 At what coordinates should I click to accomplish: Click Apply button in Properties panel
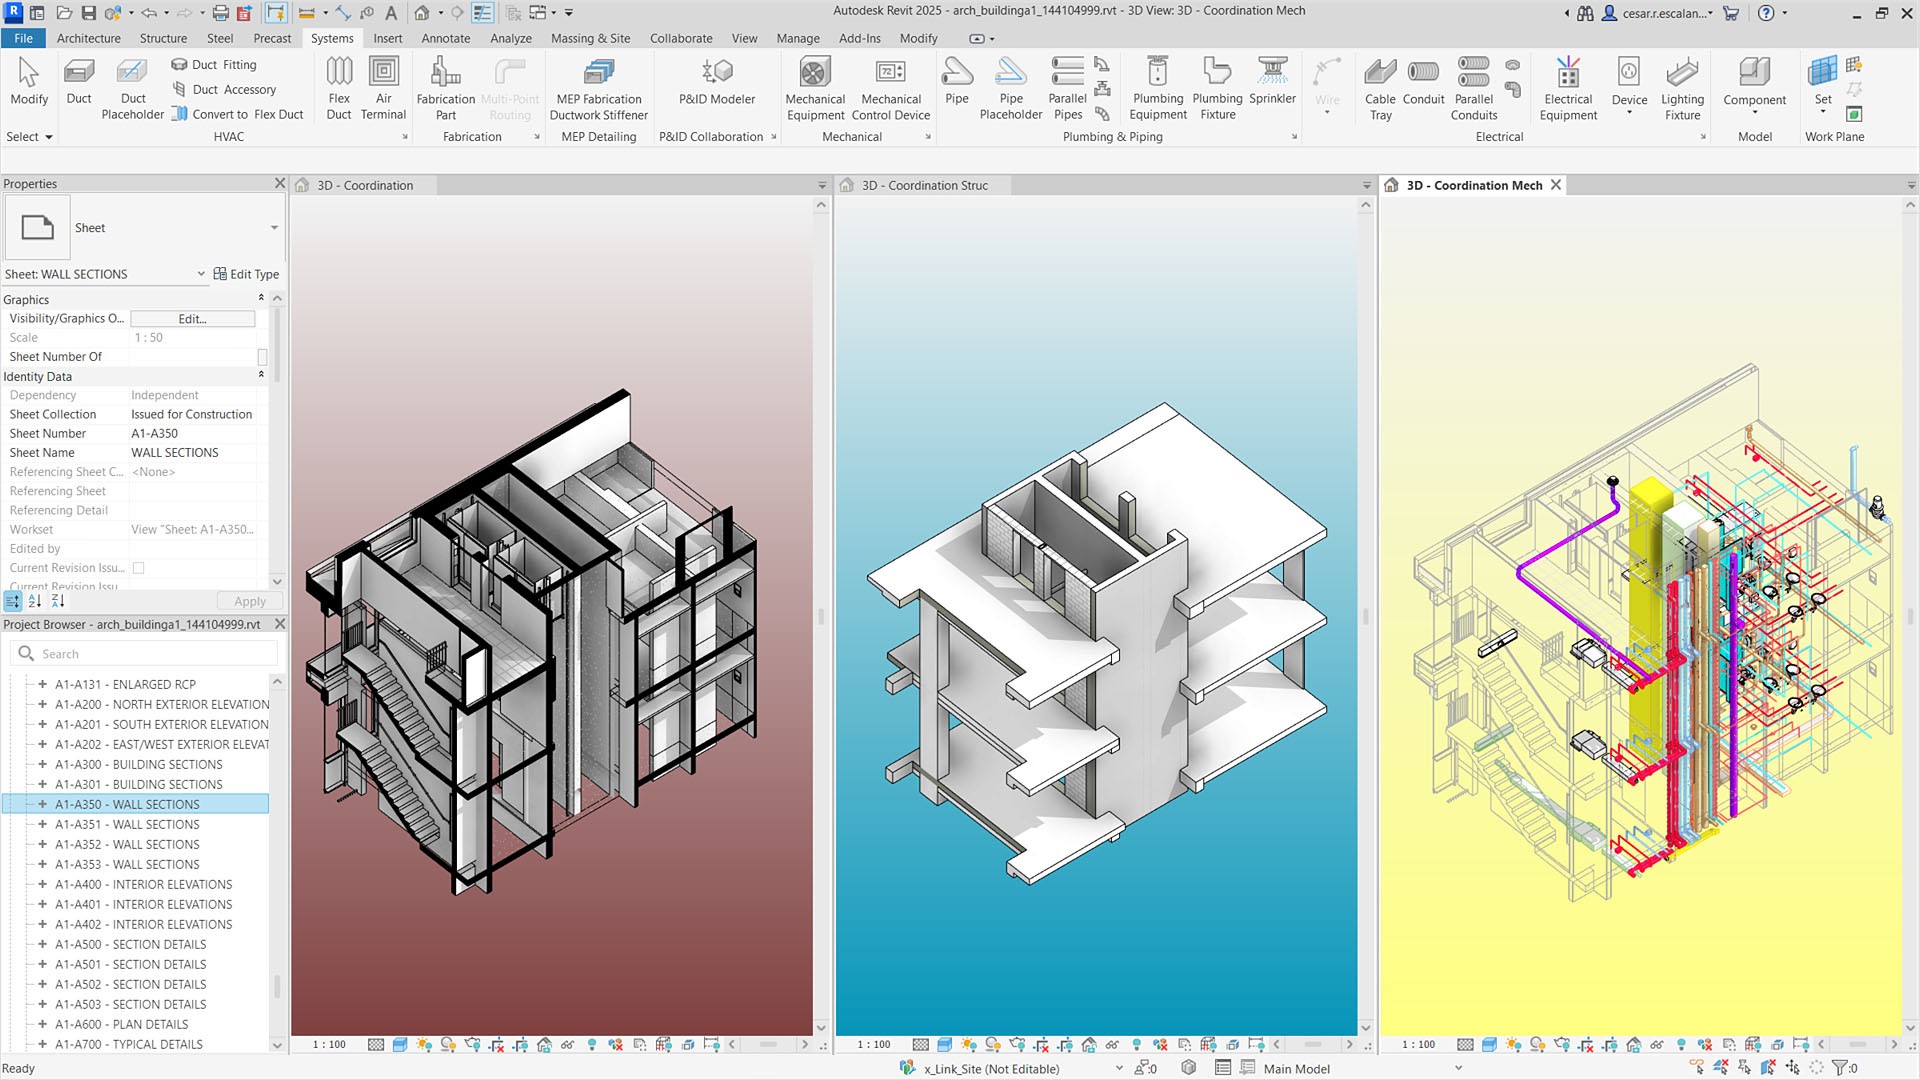click(251, 600)
